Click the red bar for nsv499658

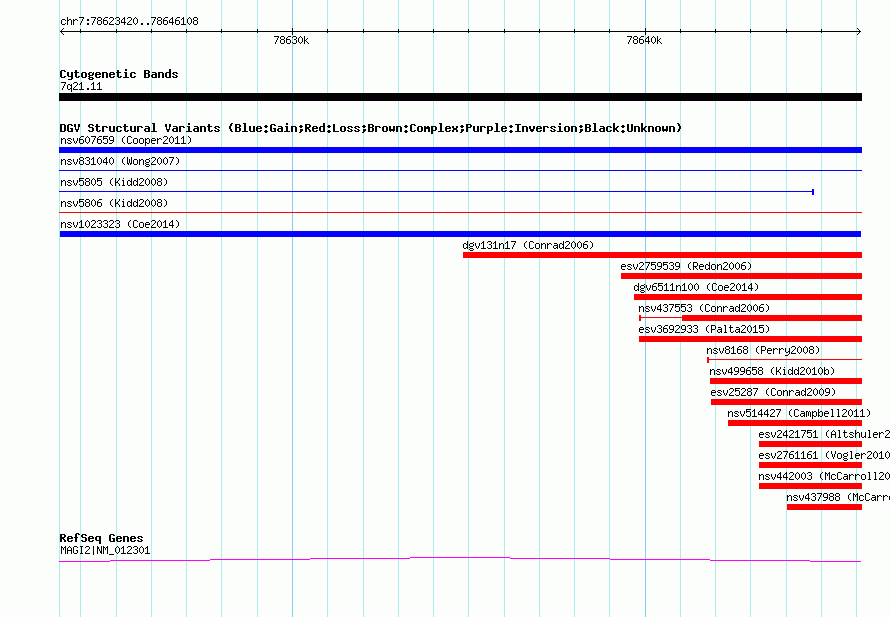tap(786, 381)
